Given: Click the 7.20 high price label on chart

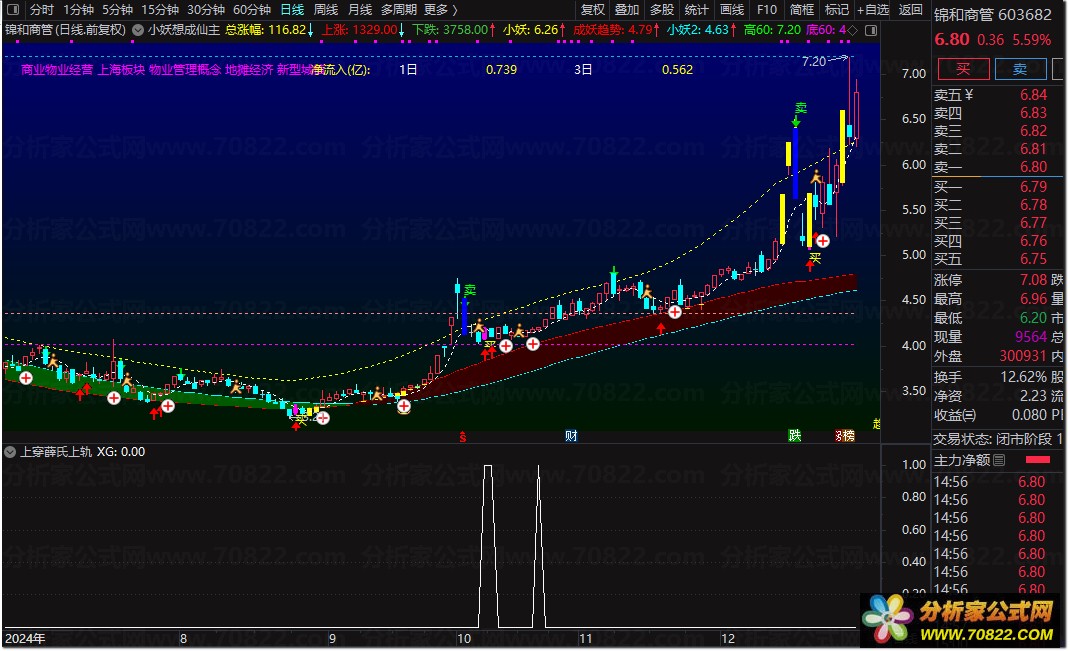Looking at the screenshot, I should [x=814, y=61].
